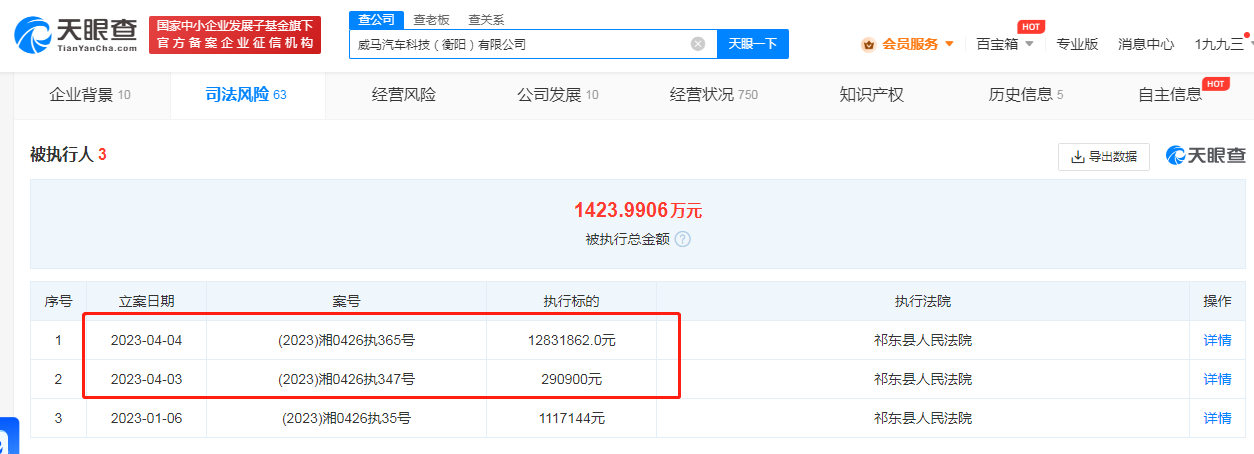The width and height of the screenshot is (1254, 454).
Task: Click the 会员服务 crown icon
Action: [868, 44]
